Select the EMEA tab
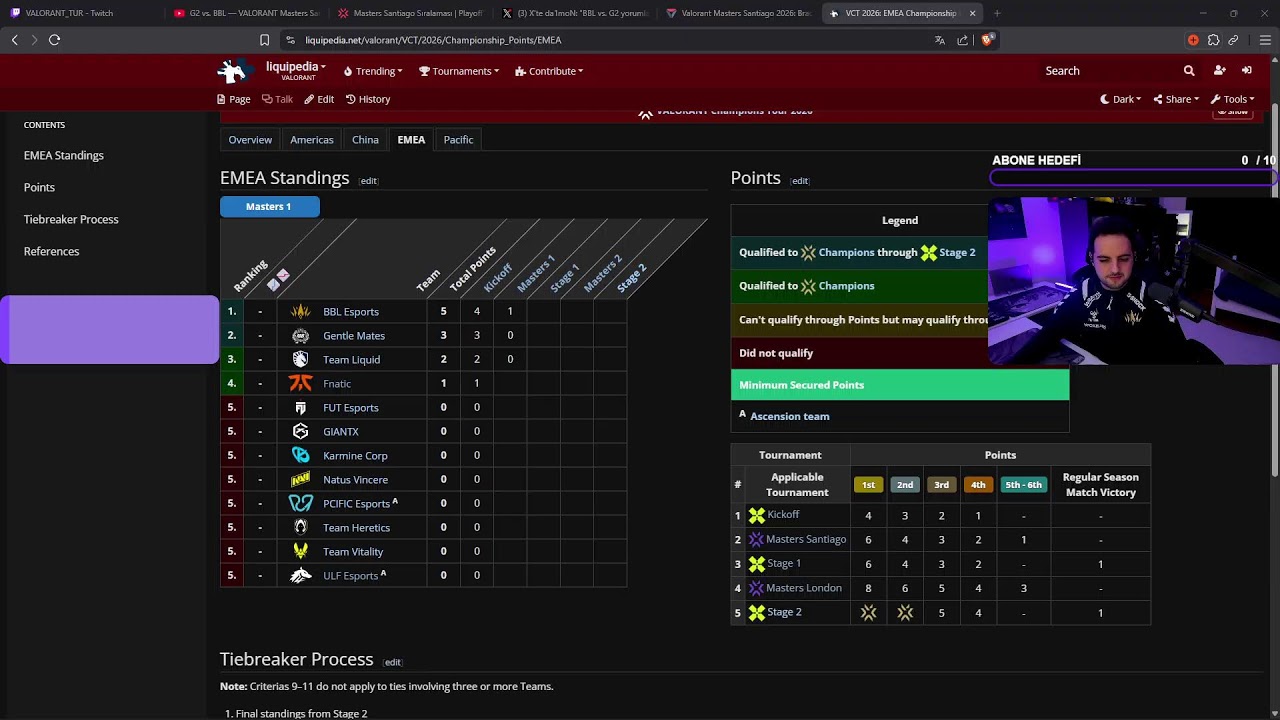The image size is (1280, 720). point(411,140)
